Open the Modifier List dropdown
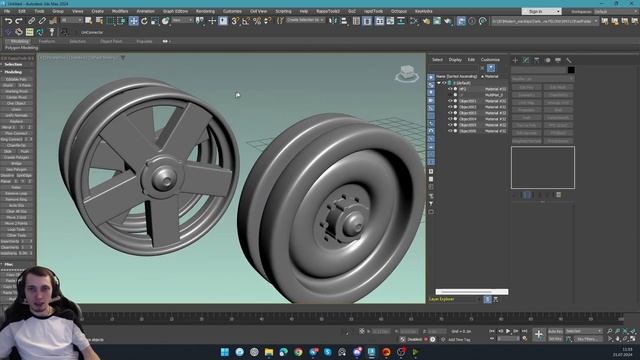This screenshot has height=360, width=640. (542, 78)
